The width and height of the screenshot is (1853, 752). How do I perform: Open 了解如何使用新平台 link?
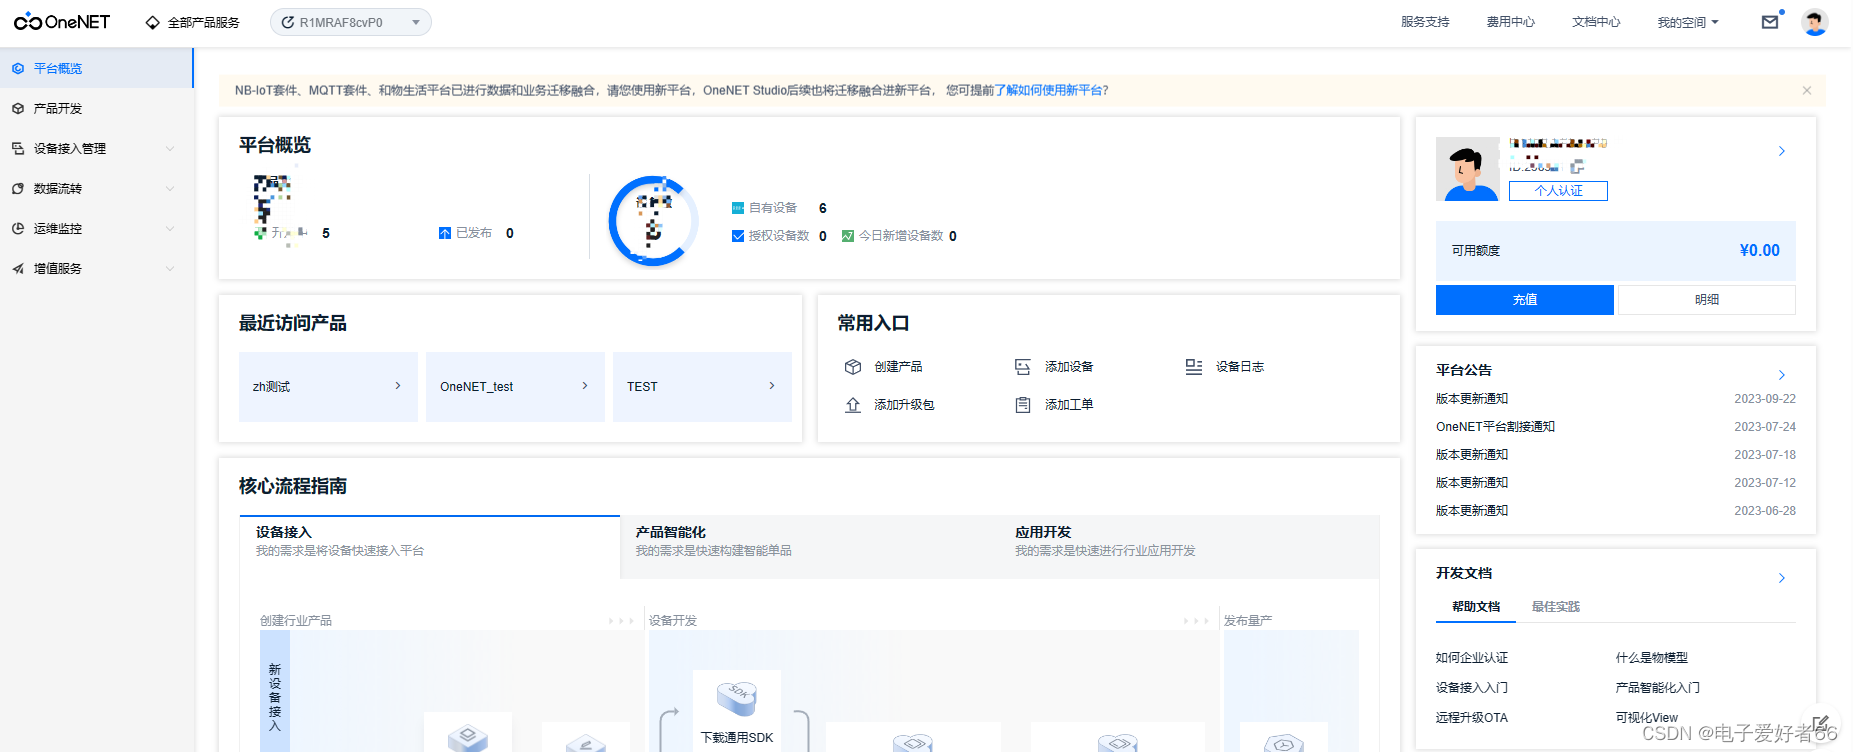click(x=1048, y=90)
